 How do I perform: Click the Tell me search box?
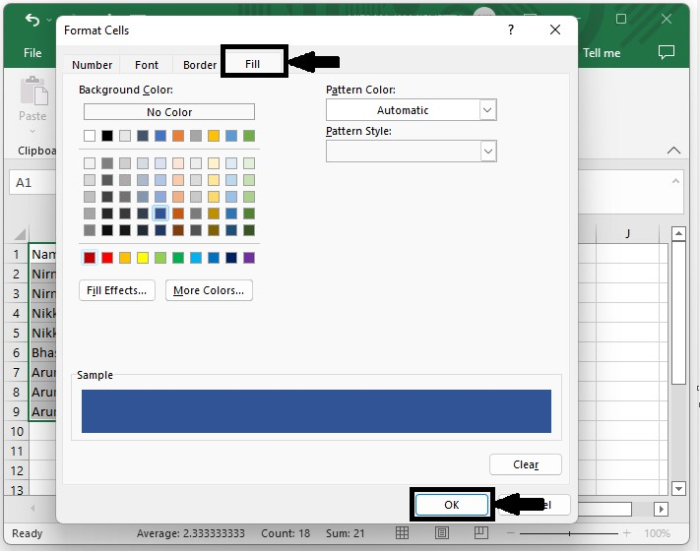coord(602,53)
